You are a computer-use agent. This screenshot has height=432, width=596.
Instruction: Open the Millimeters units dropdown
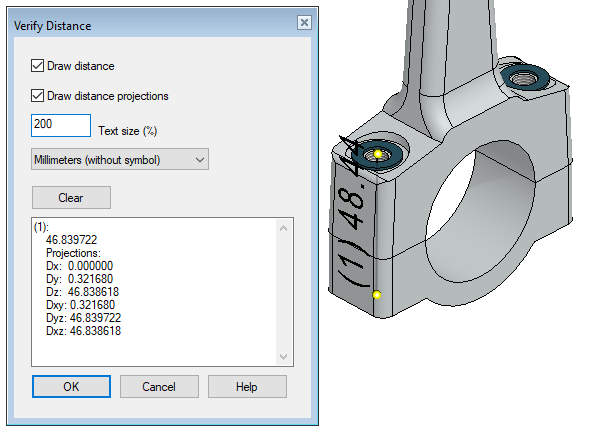(x=120, y=160)
